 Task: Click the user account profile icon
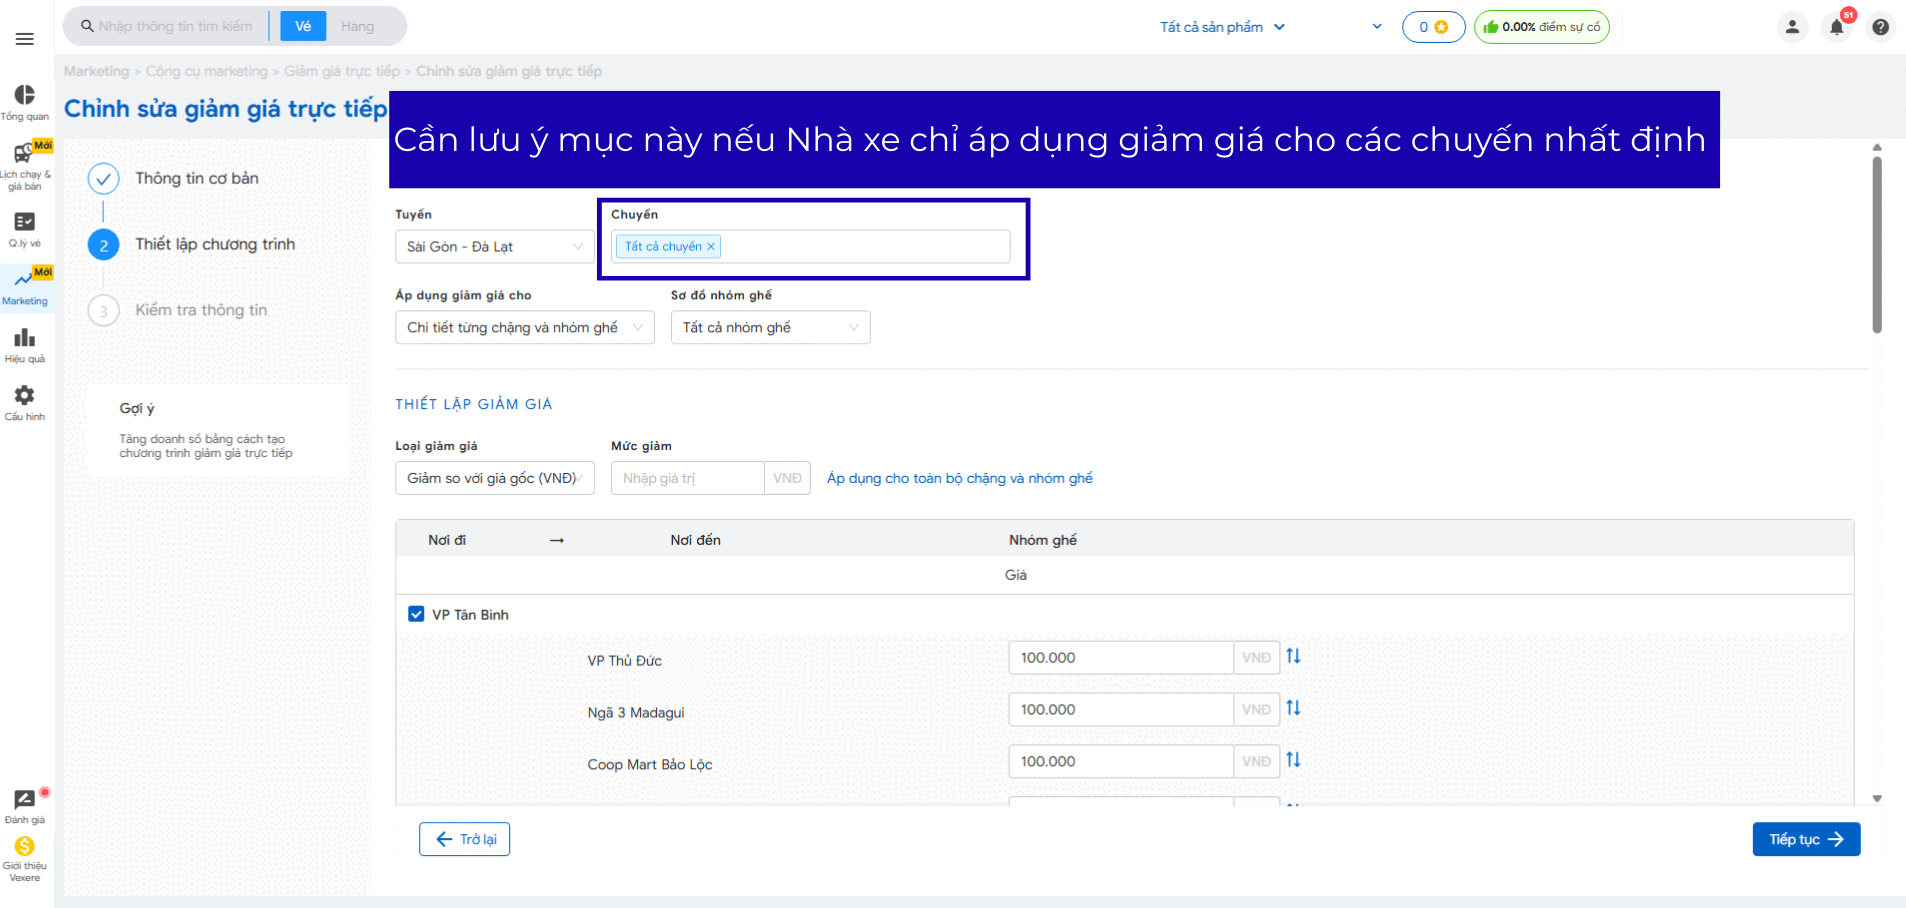point(1792,27)
